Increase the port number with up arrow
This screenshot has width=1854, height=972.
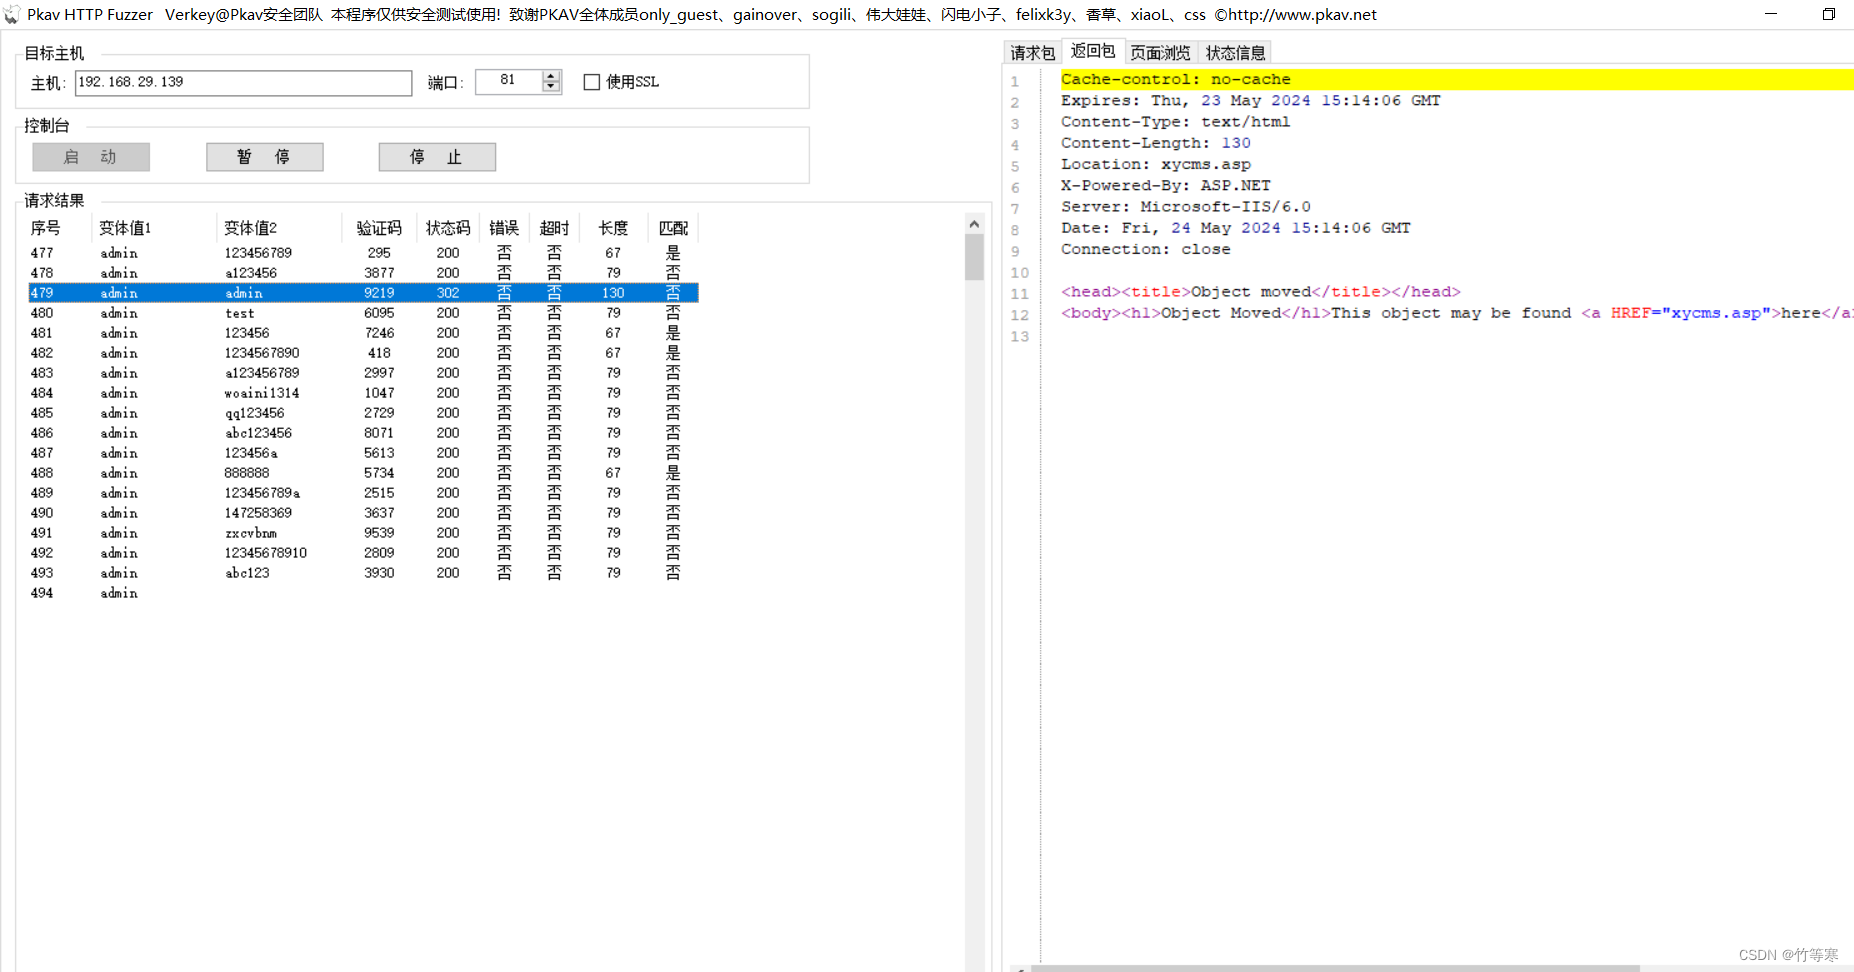point(551,76)
